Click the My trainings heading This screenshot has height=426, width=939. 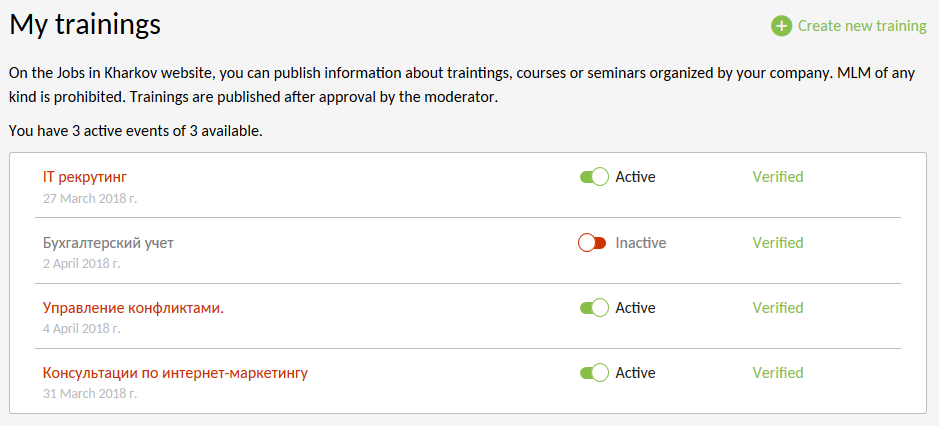tap(84, 25)
